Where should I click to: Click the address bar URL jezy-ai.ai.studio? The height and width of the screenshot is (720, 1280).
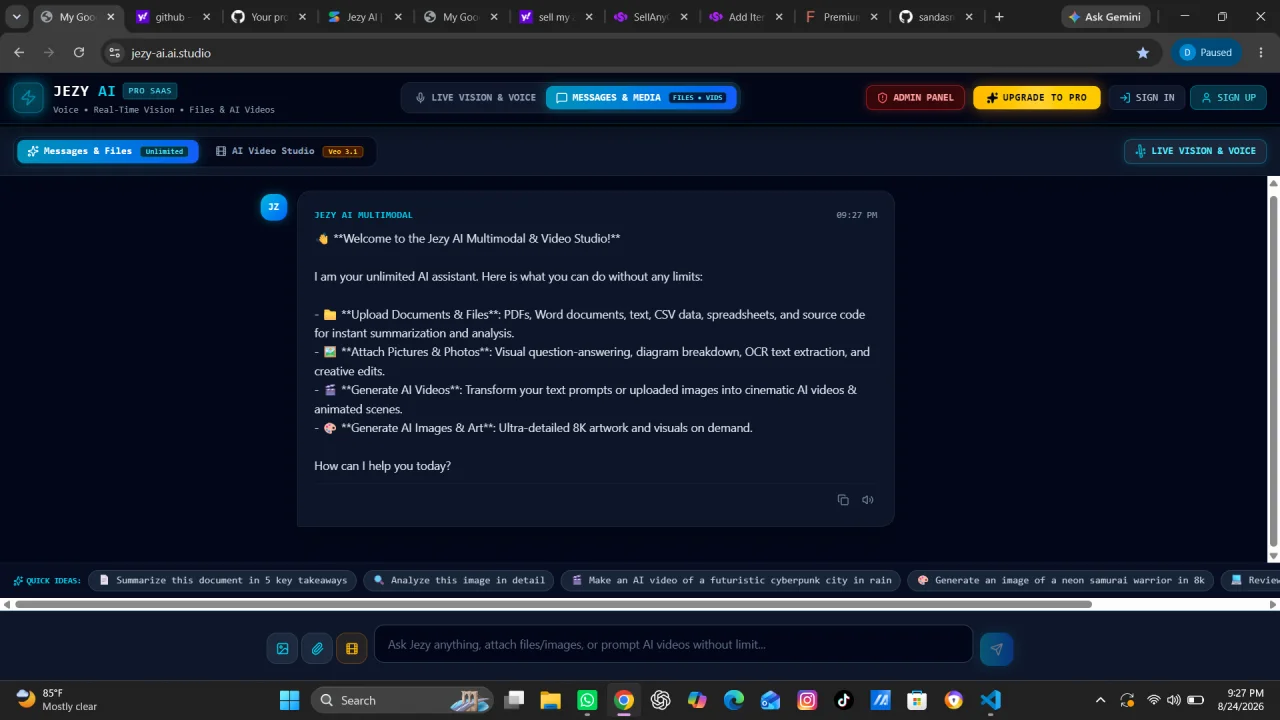tap(171, 53)
